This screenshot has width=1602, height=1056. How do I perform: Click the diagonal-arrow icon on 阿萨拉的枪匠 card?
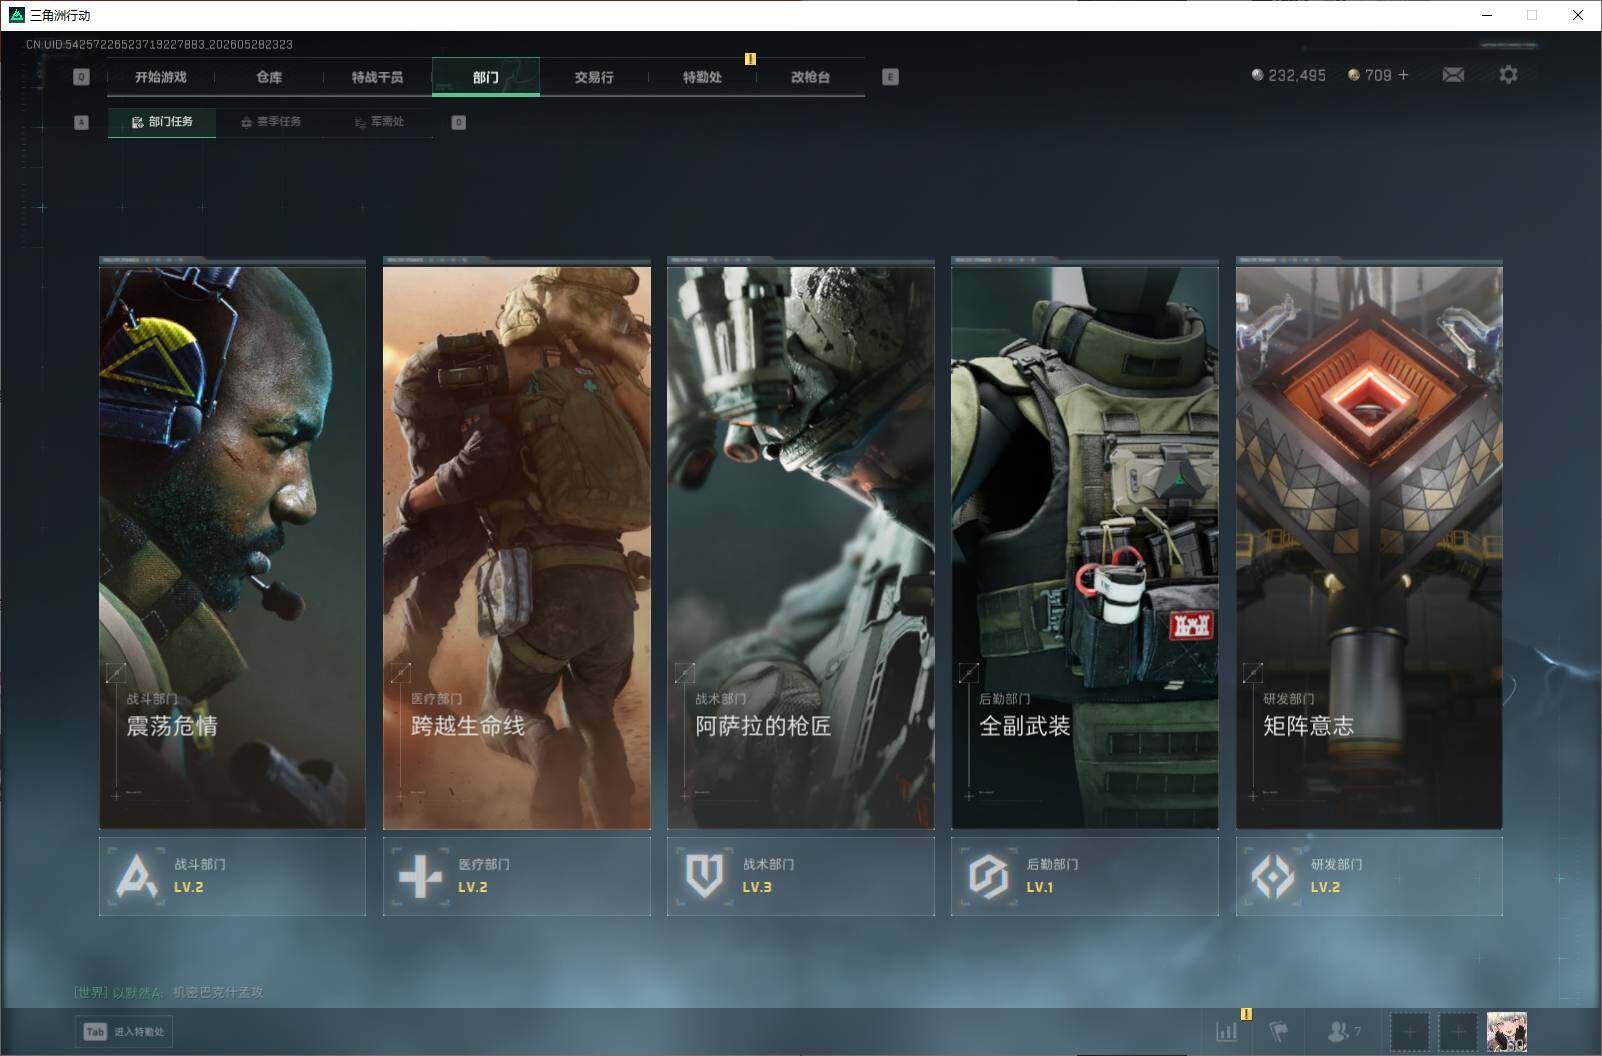coord(684,673)
